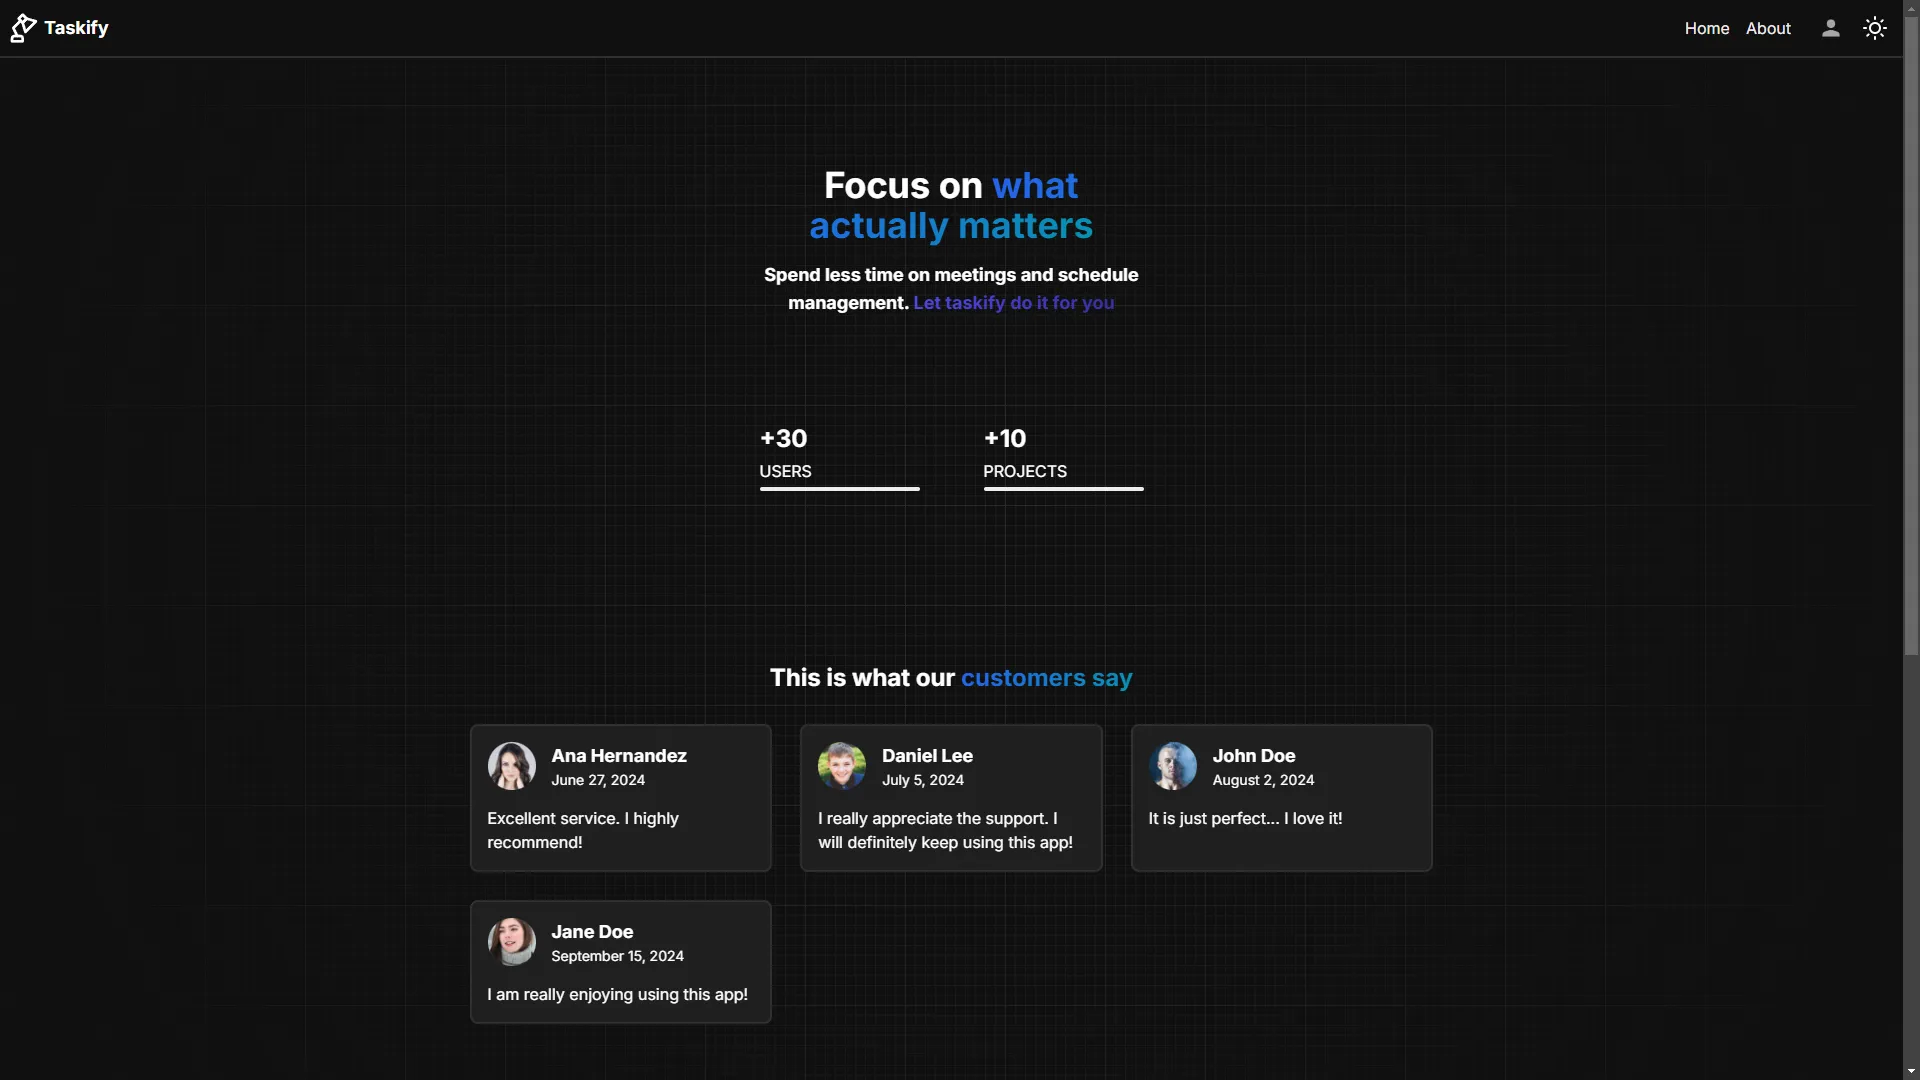Click the Taskify rocket logo icon
Image resolution: width=1920 pixels, height=1080 pixels.
(23, 28)
